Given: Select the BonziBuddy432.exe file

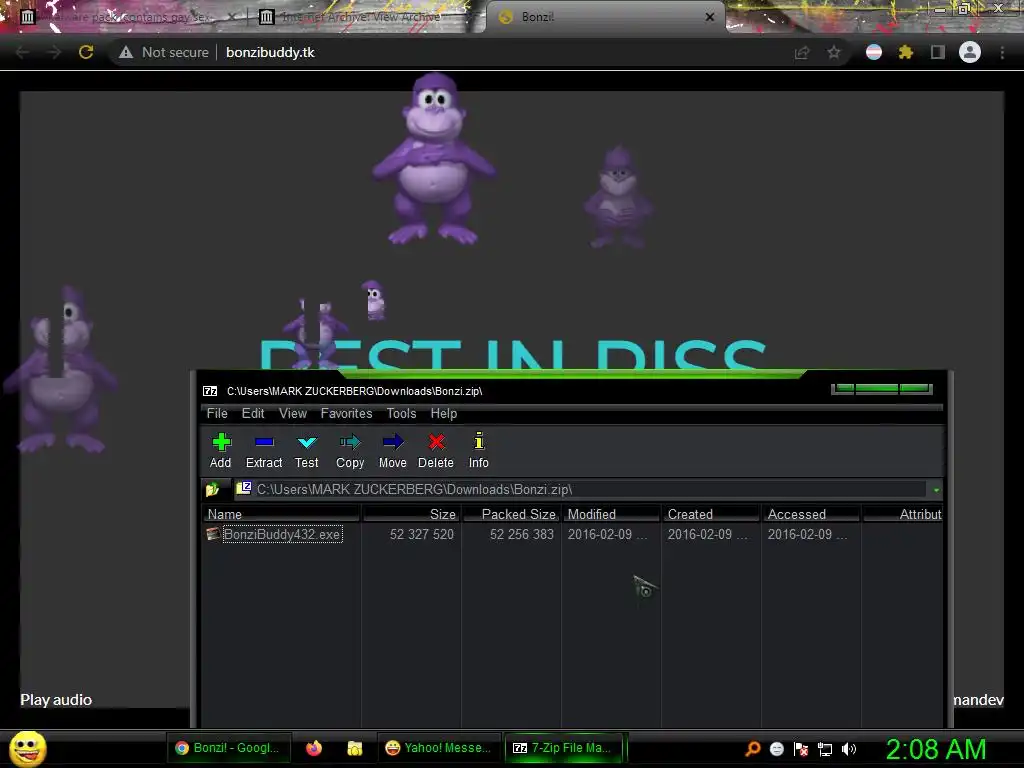Looking at the screenshot, I should [281, 534].
